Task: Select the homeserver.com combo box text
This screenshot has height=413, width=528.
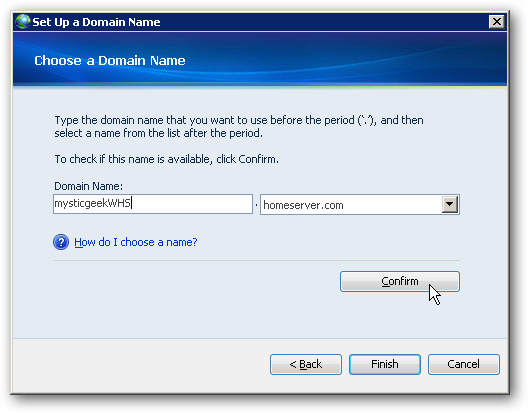Action: pos(303,205)
